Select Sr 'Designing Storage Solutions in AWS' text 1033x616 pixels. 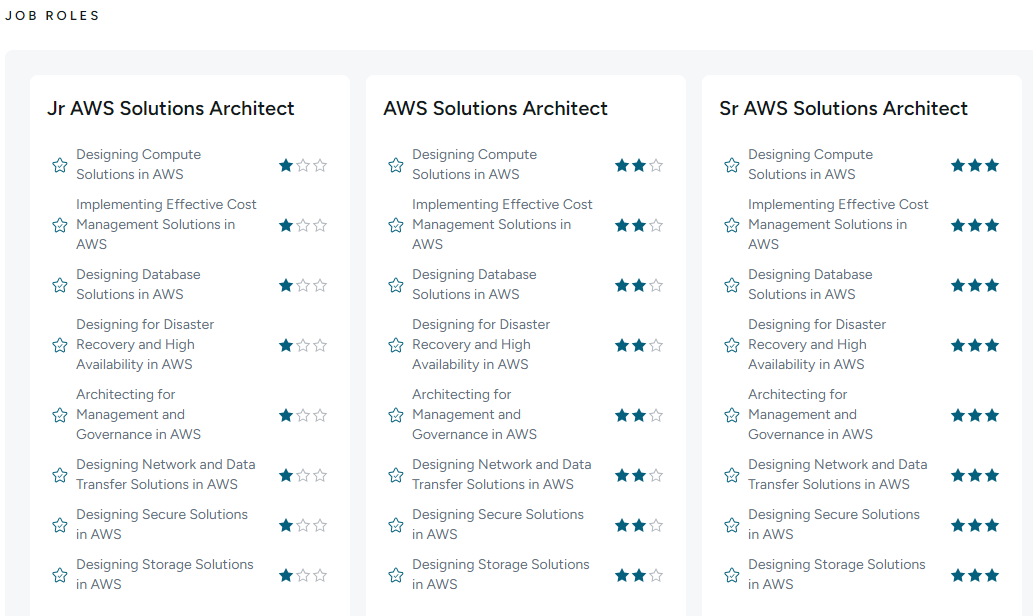pos(837,574)
